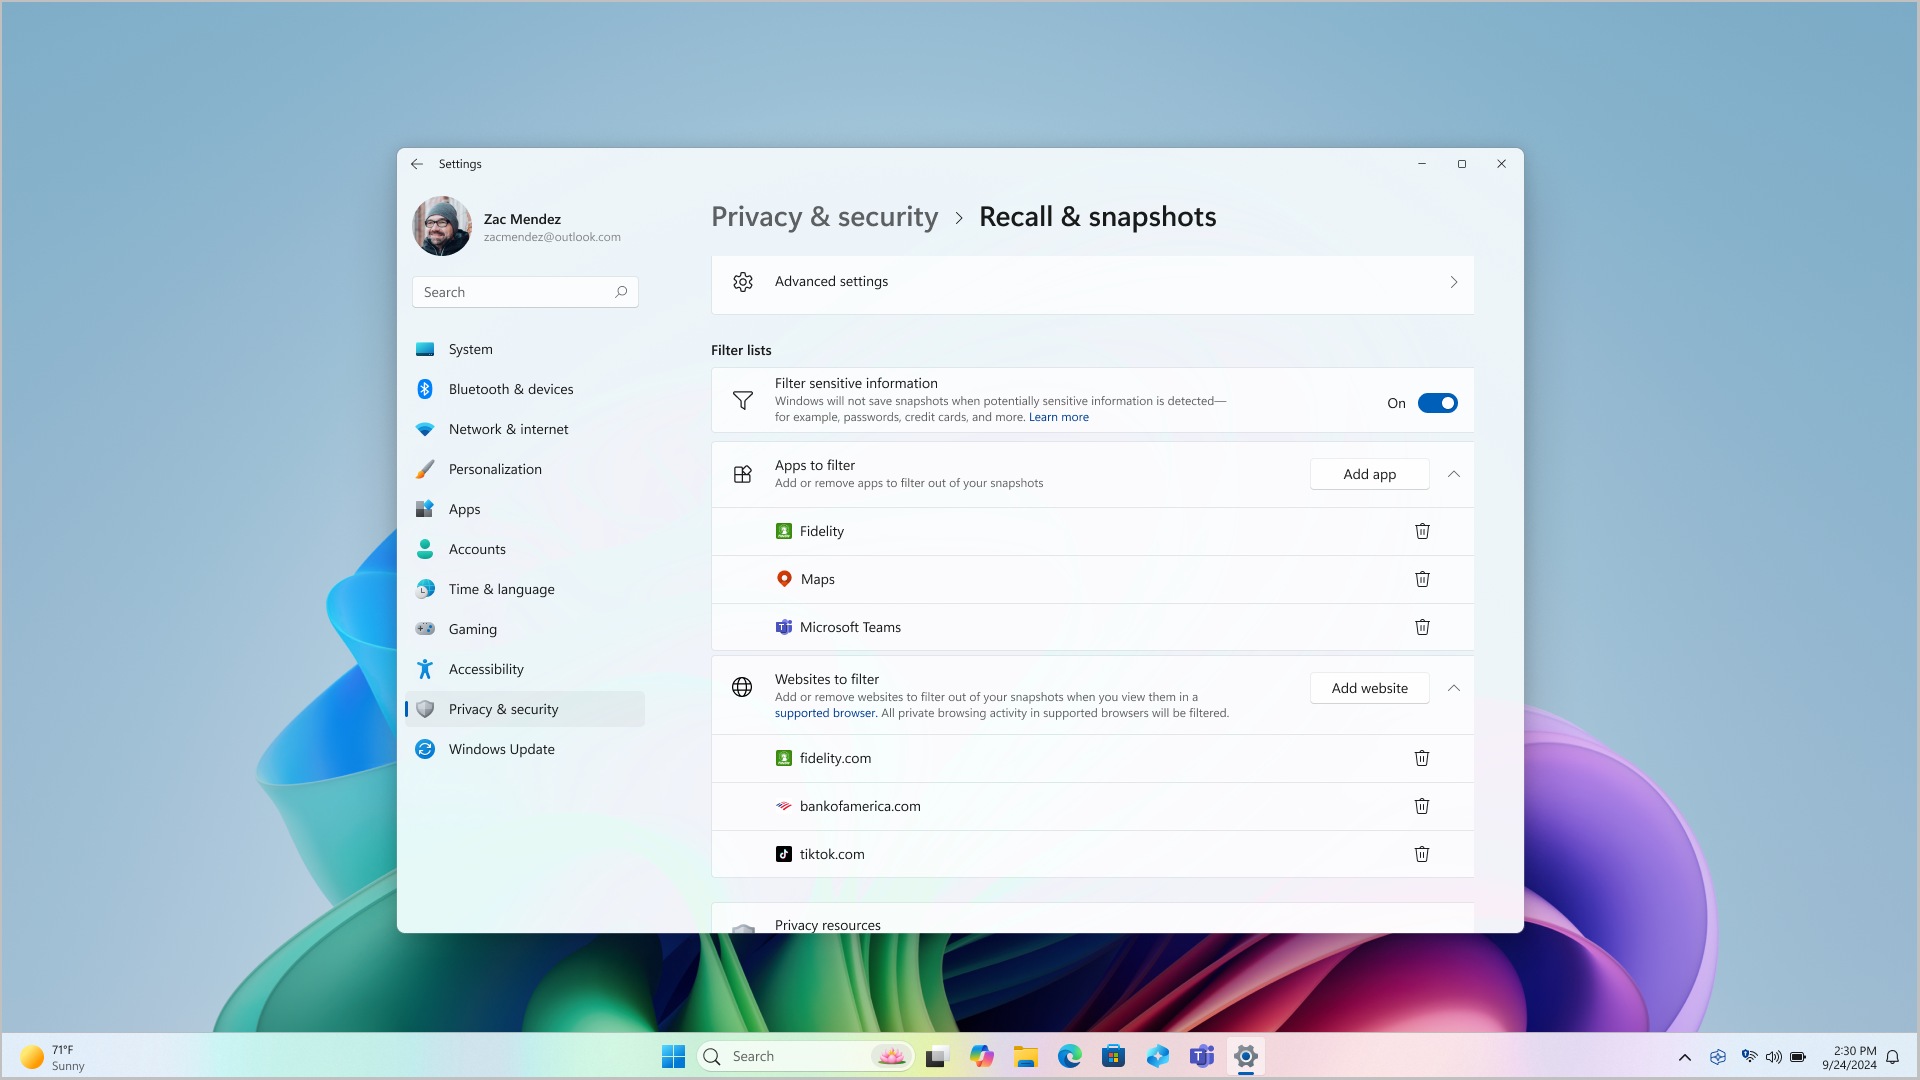Click the Add website button
This screenshot has width=1920, height=1080.
[1370, 687]
